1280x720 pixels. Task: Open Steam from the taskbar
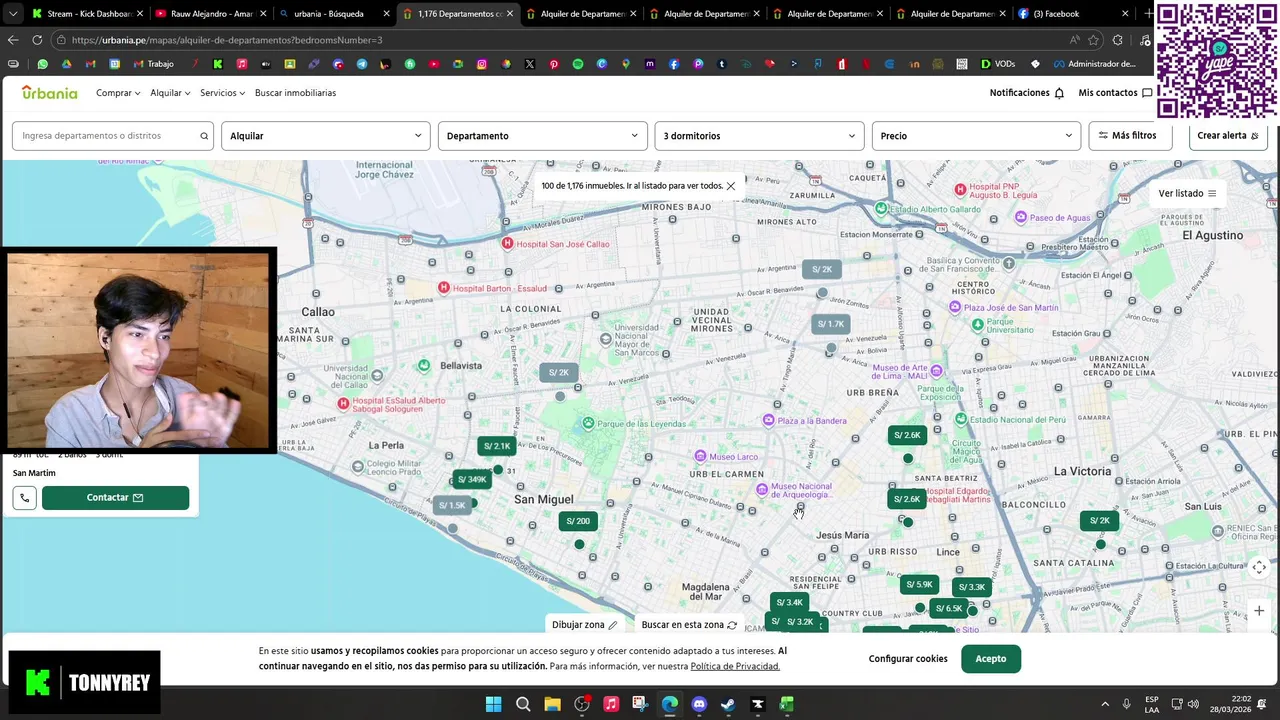[728, 704]
